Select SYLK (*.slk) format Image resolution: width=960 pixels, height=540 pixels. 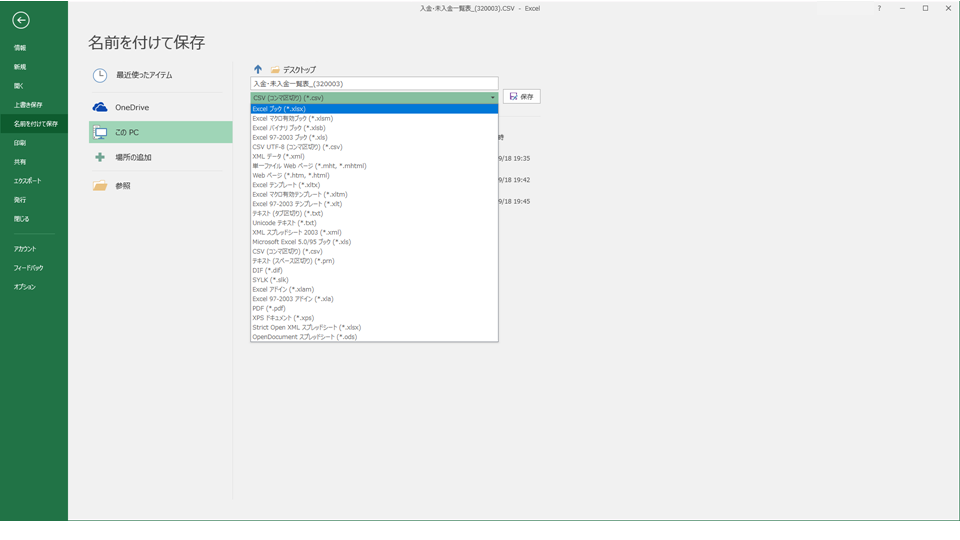tap(374, 280)
